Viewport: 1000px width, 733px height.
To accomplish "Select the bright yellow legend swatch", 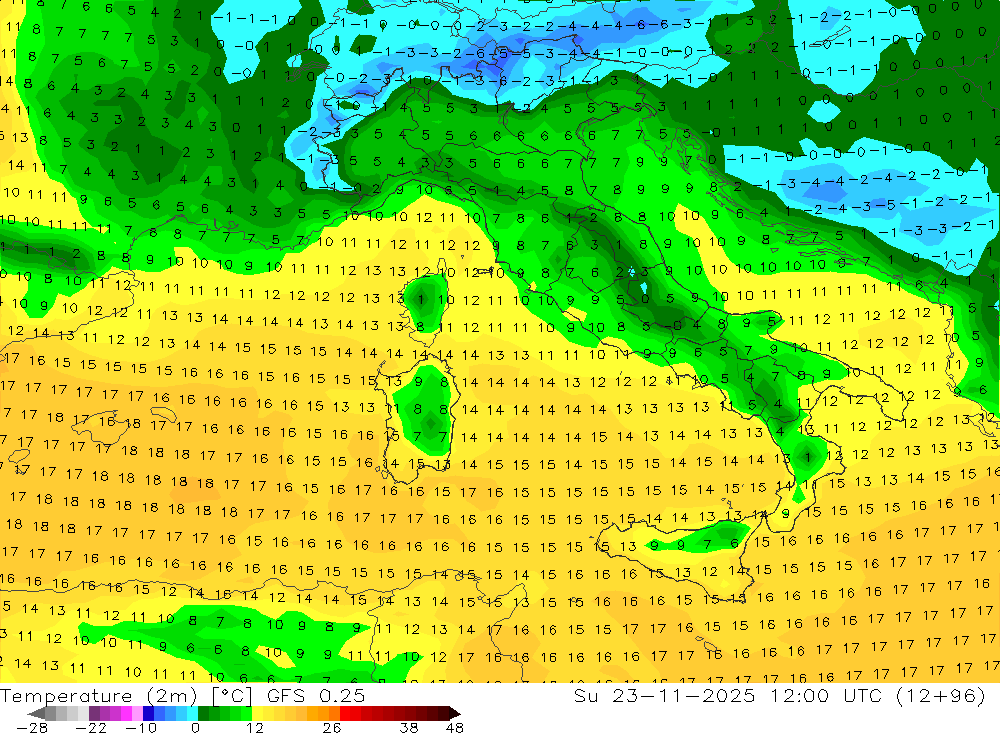I will (x=257, y=713).
